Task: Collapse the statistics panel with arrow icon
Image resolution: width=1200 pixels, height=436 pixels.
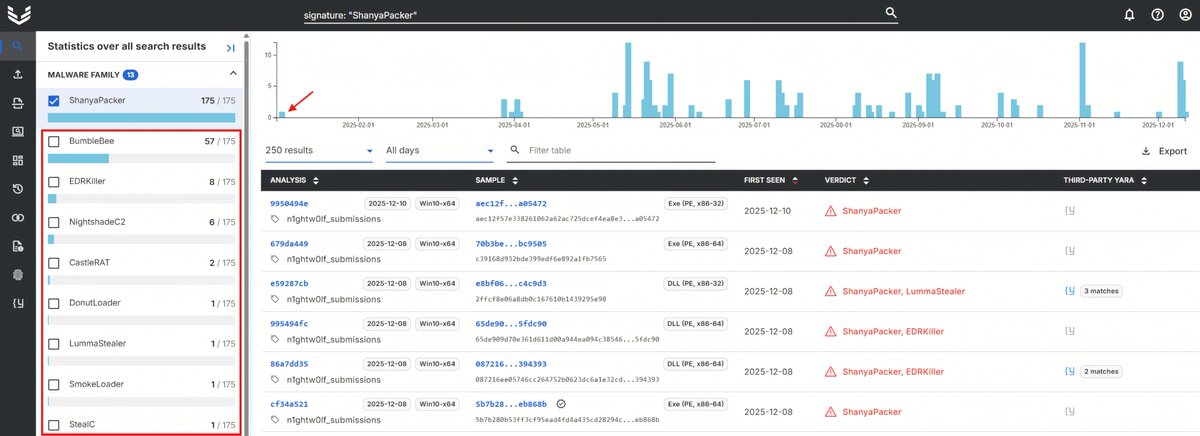Action: pyautogui.click(x=230, y=47)
